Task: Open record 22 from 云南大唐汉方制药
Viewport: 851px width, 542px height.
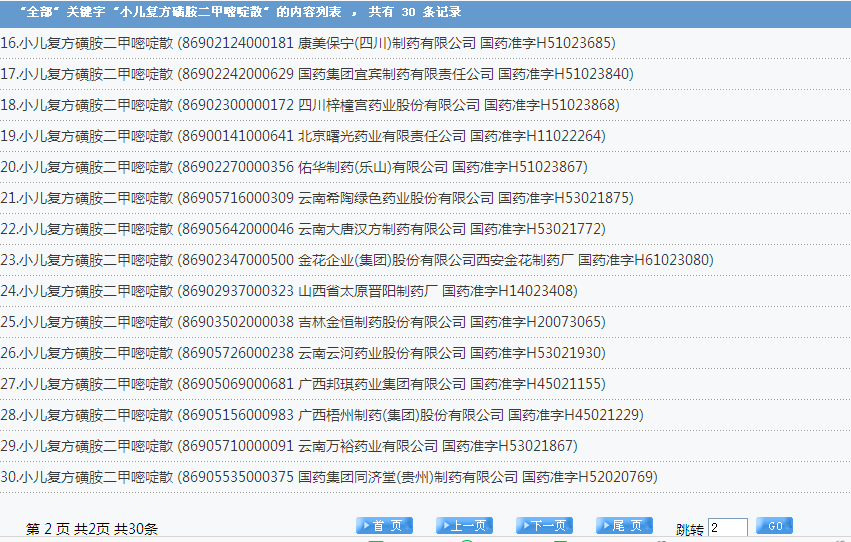Action: click(x=302, y=229)
